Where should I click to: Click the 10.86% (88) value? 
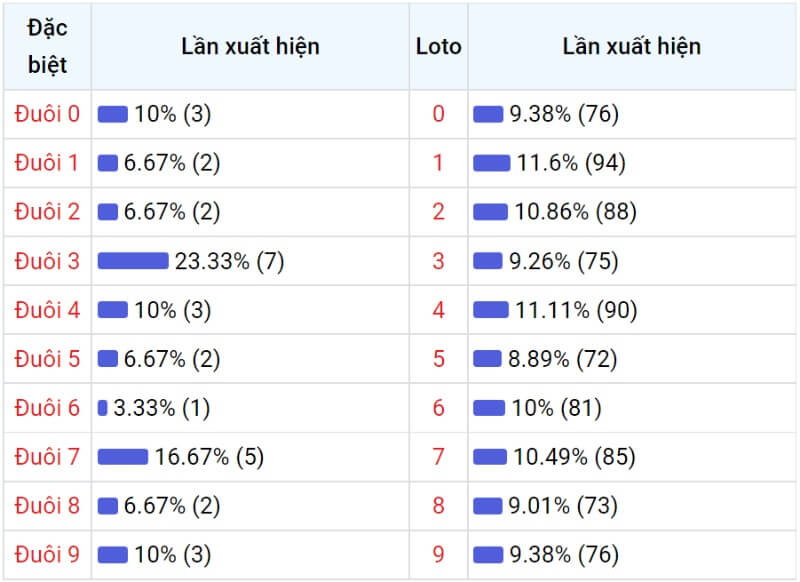coord(576,212)
